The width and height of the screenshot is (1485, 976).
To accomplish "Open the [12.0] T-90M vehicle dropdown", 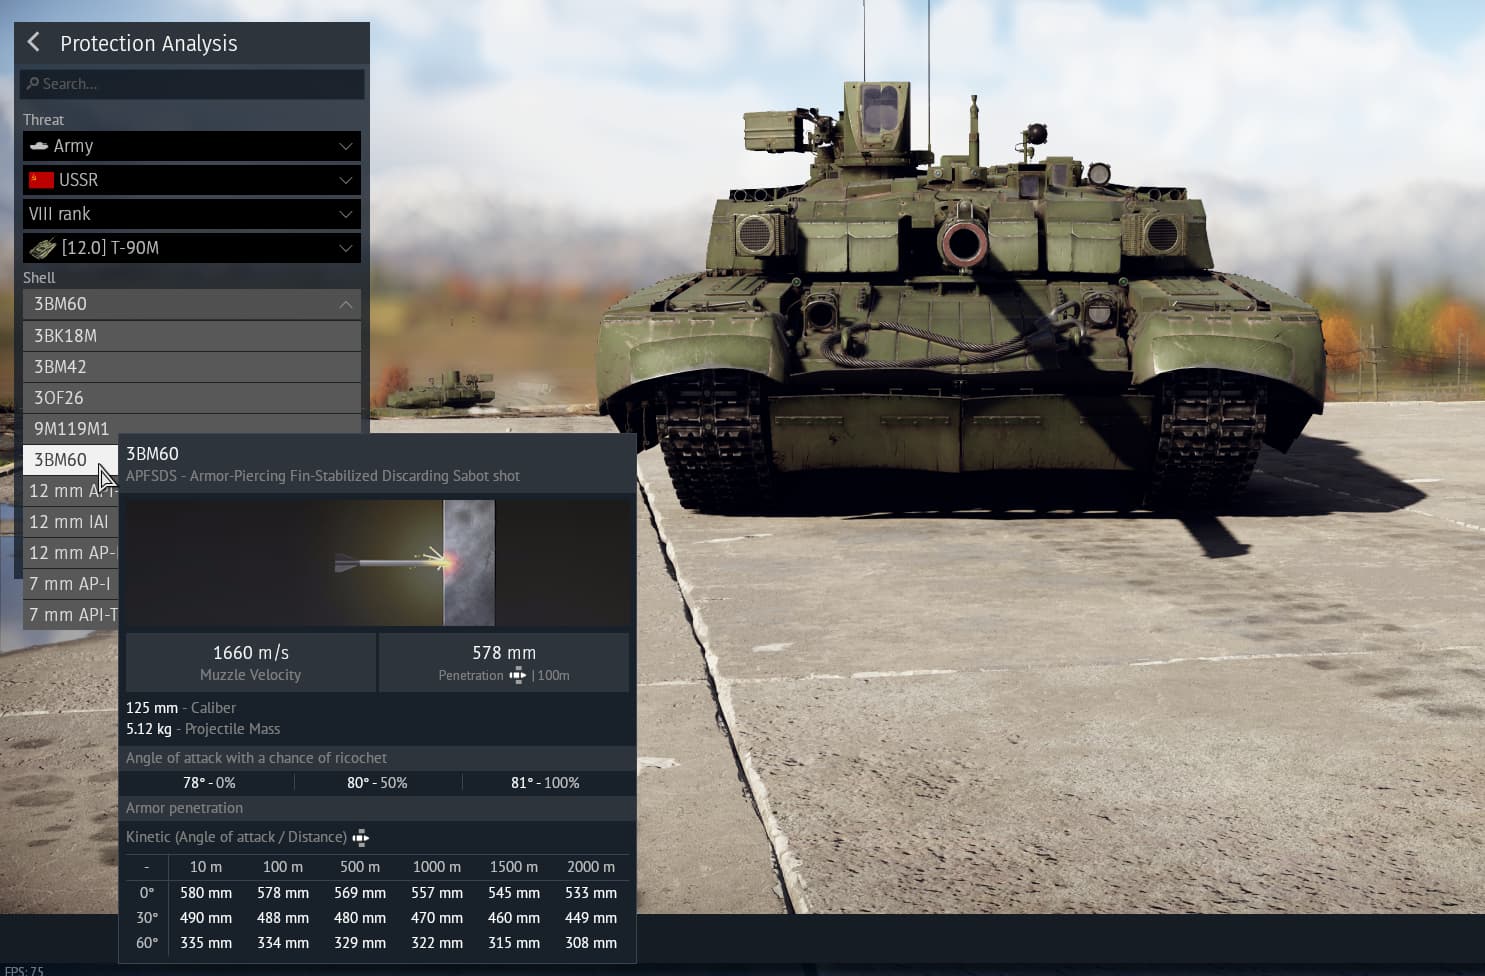I will [192, 248].
